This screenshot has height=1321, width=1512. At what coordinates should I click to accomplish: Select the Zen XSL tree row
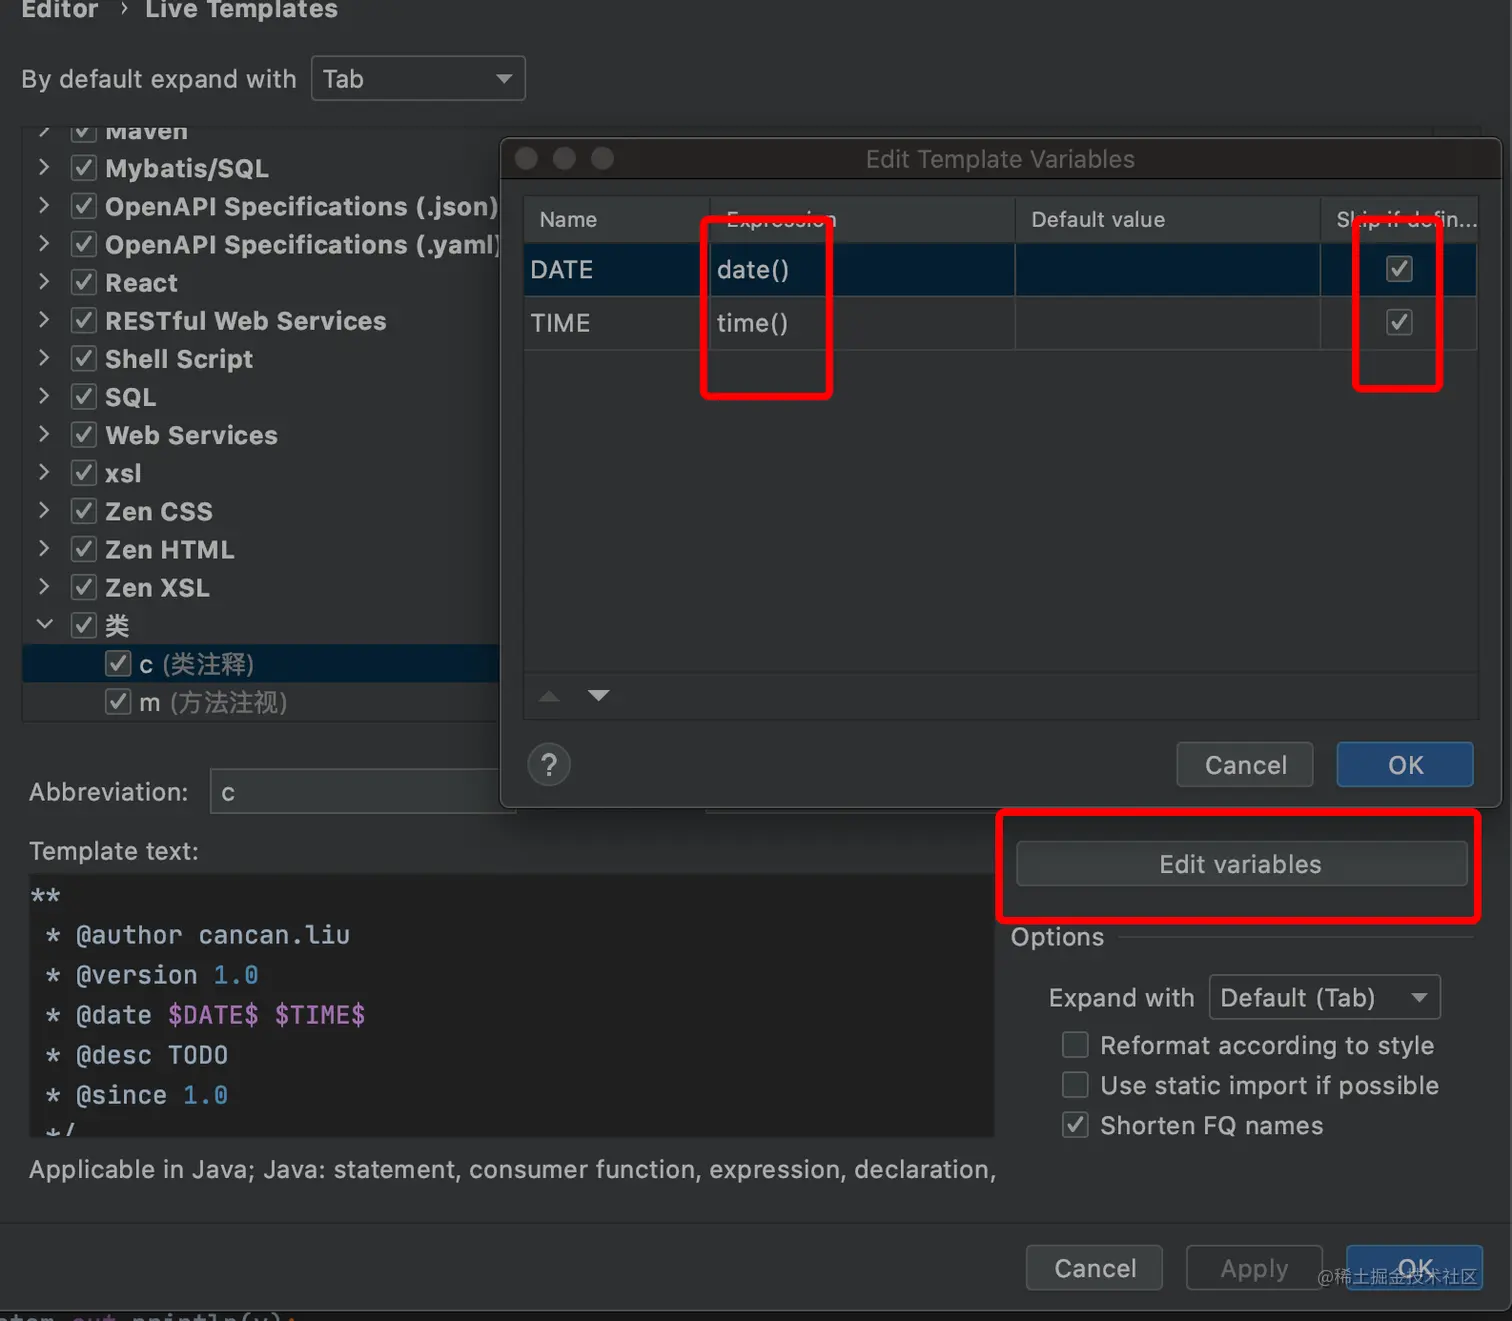click(x=260, y=588)
